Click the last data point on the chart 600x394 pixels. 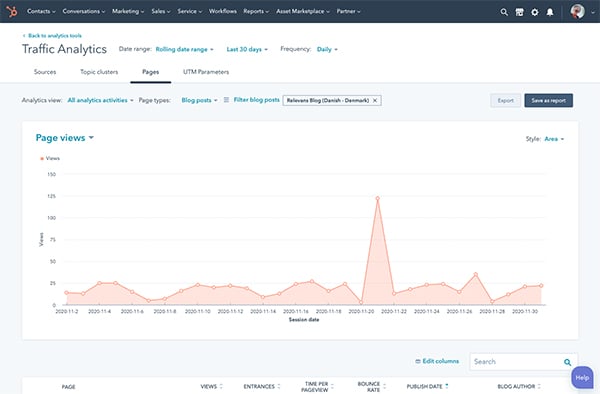click(541, 286)
